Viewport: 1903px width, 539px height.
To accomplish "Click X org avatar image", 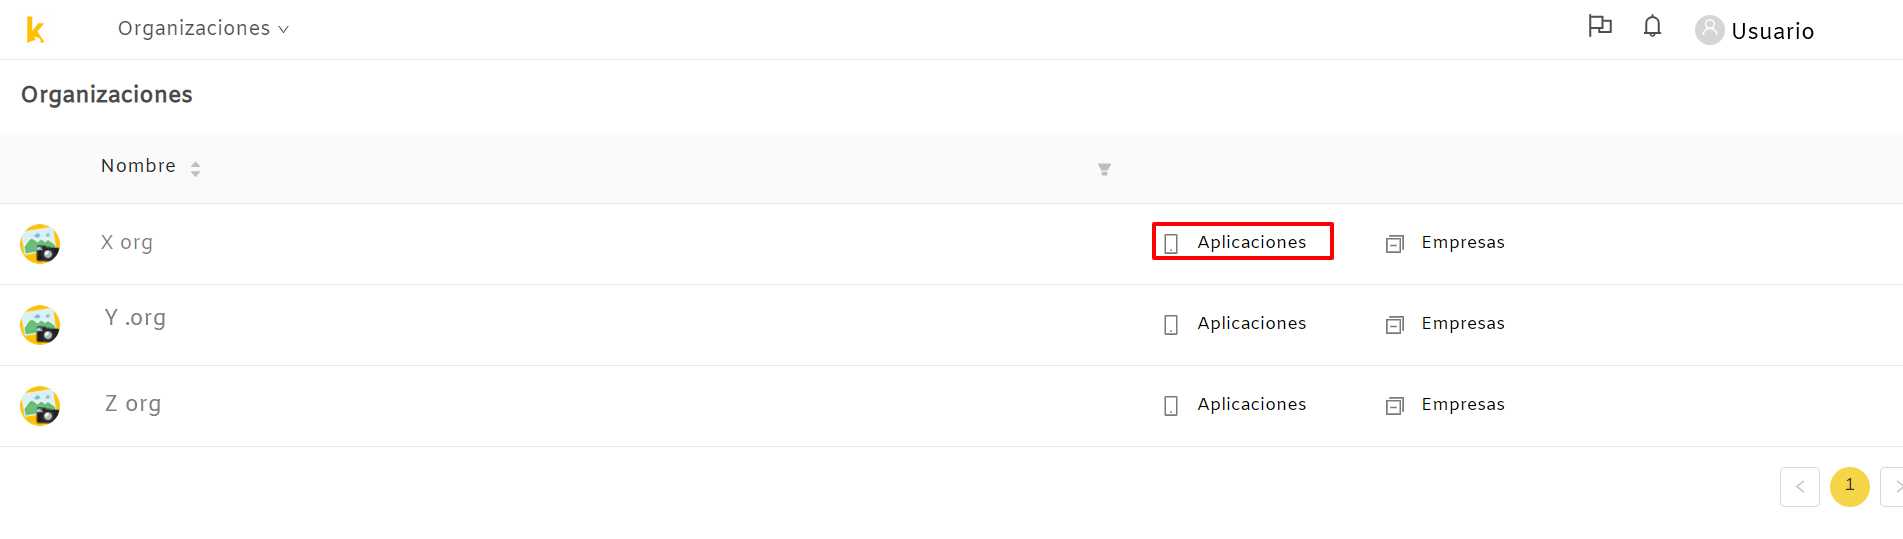I will tap(40, 244).
